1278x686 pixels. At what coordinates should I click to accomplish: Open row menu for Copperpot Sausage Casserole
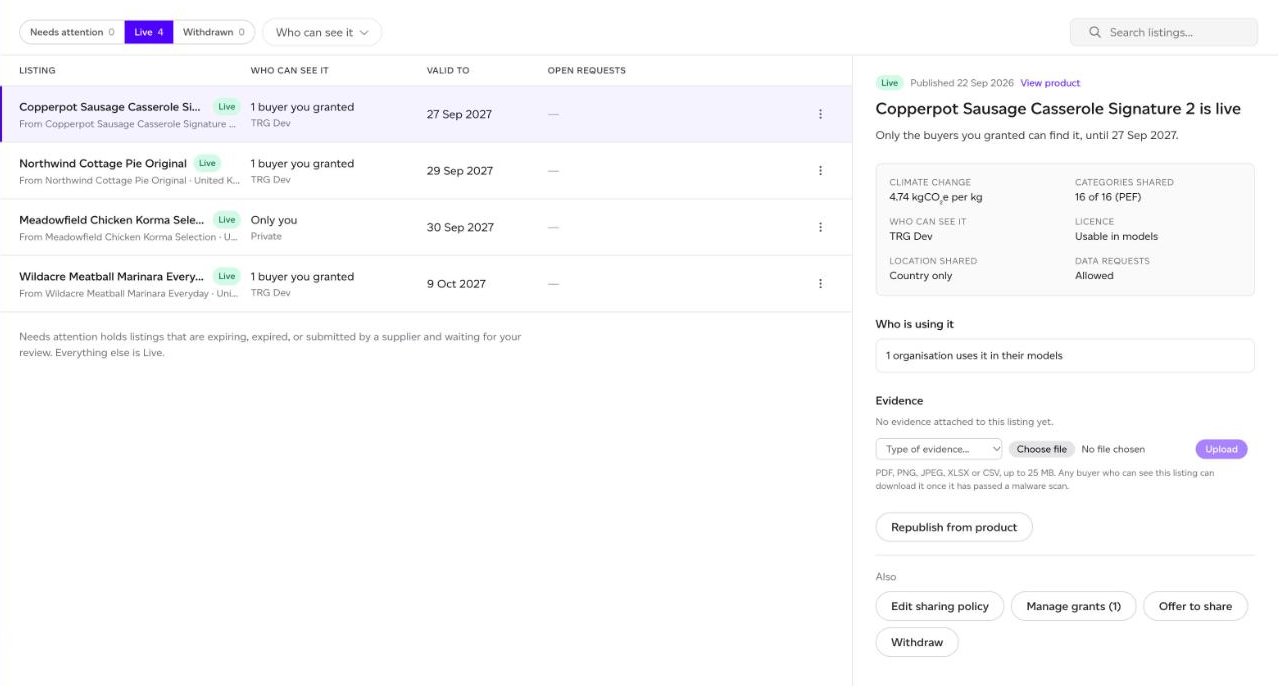pos(820,114)
